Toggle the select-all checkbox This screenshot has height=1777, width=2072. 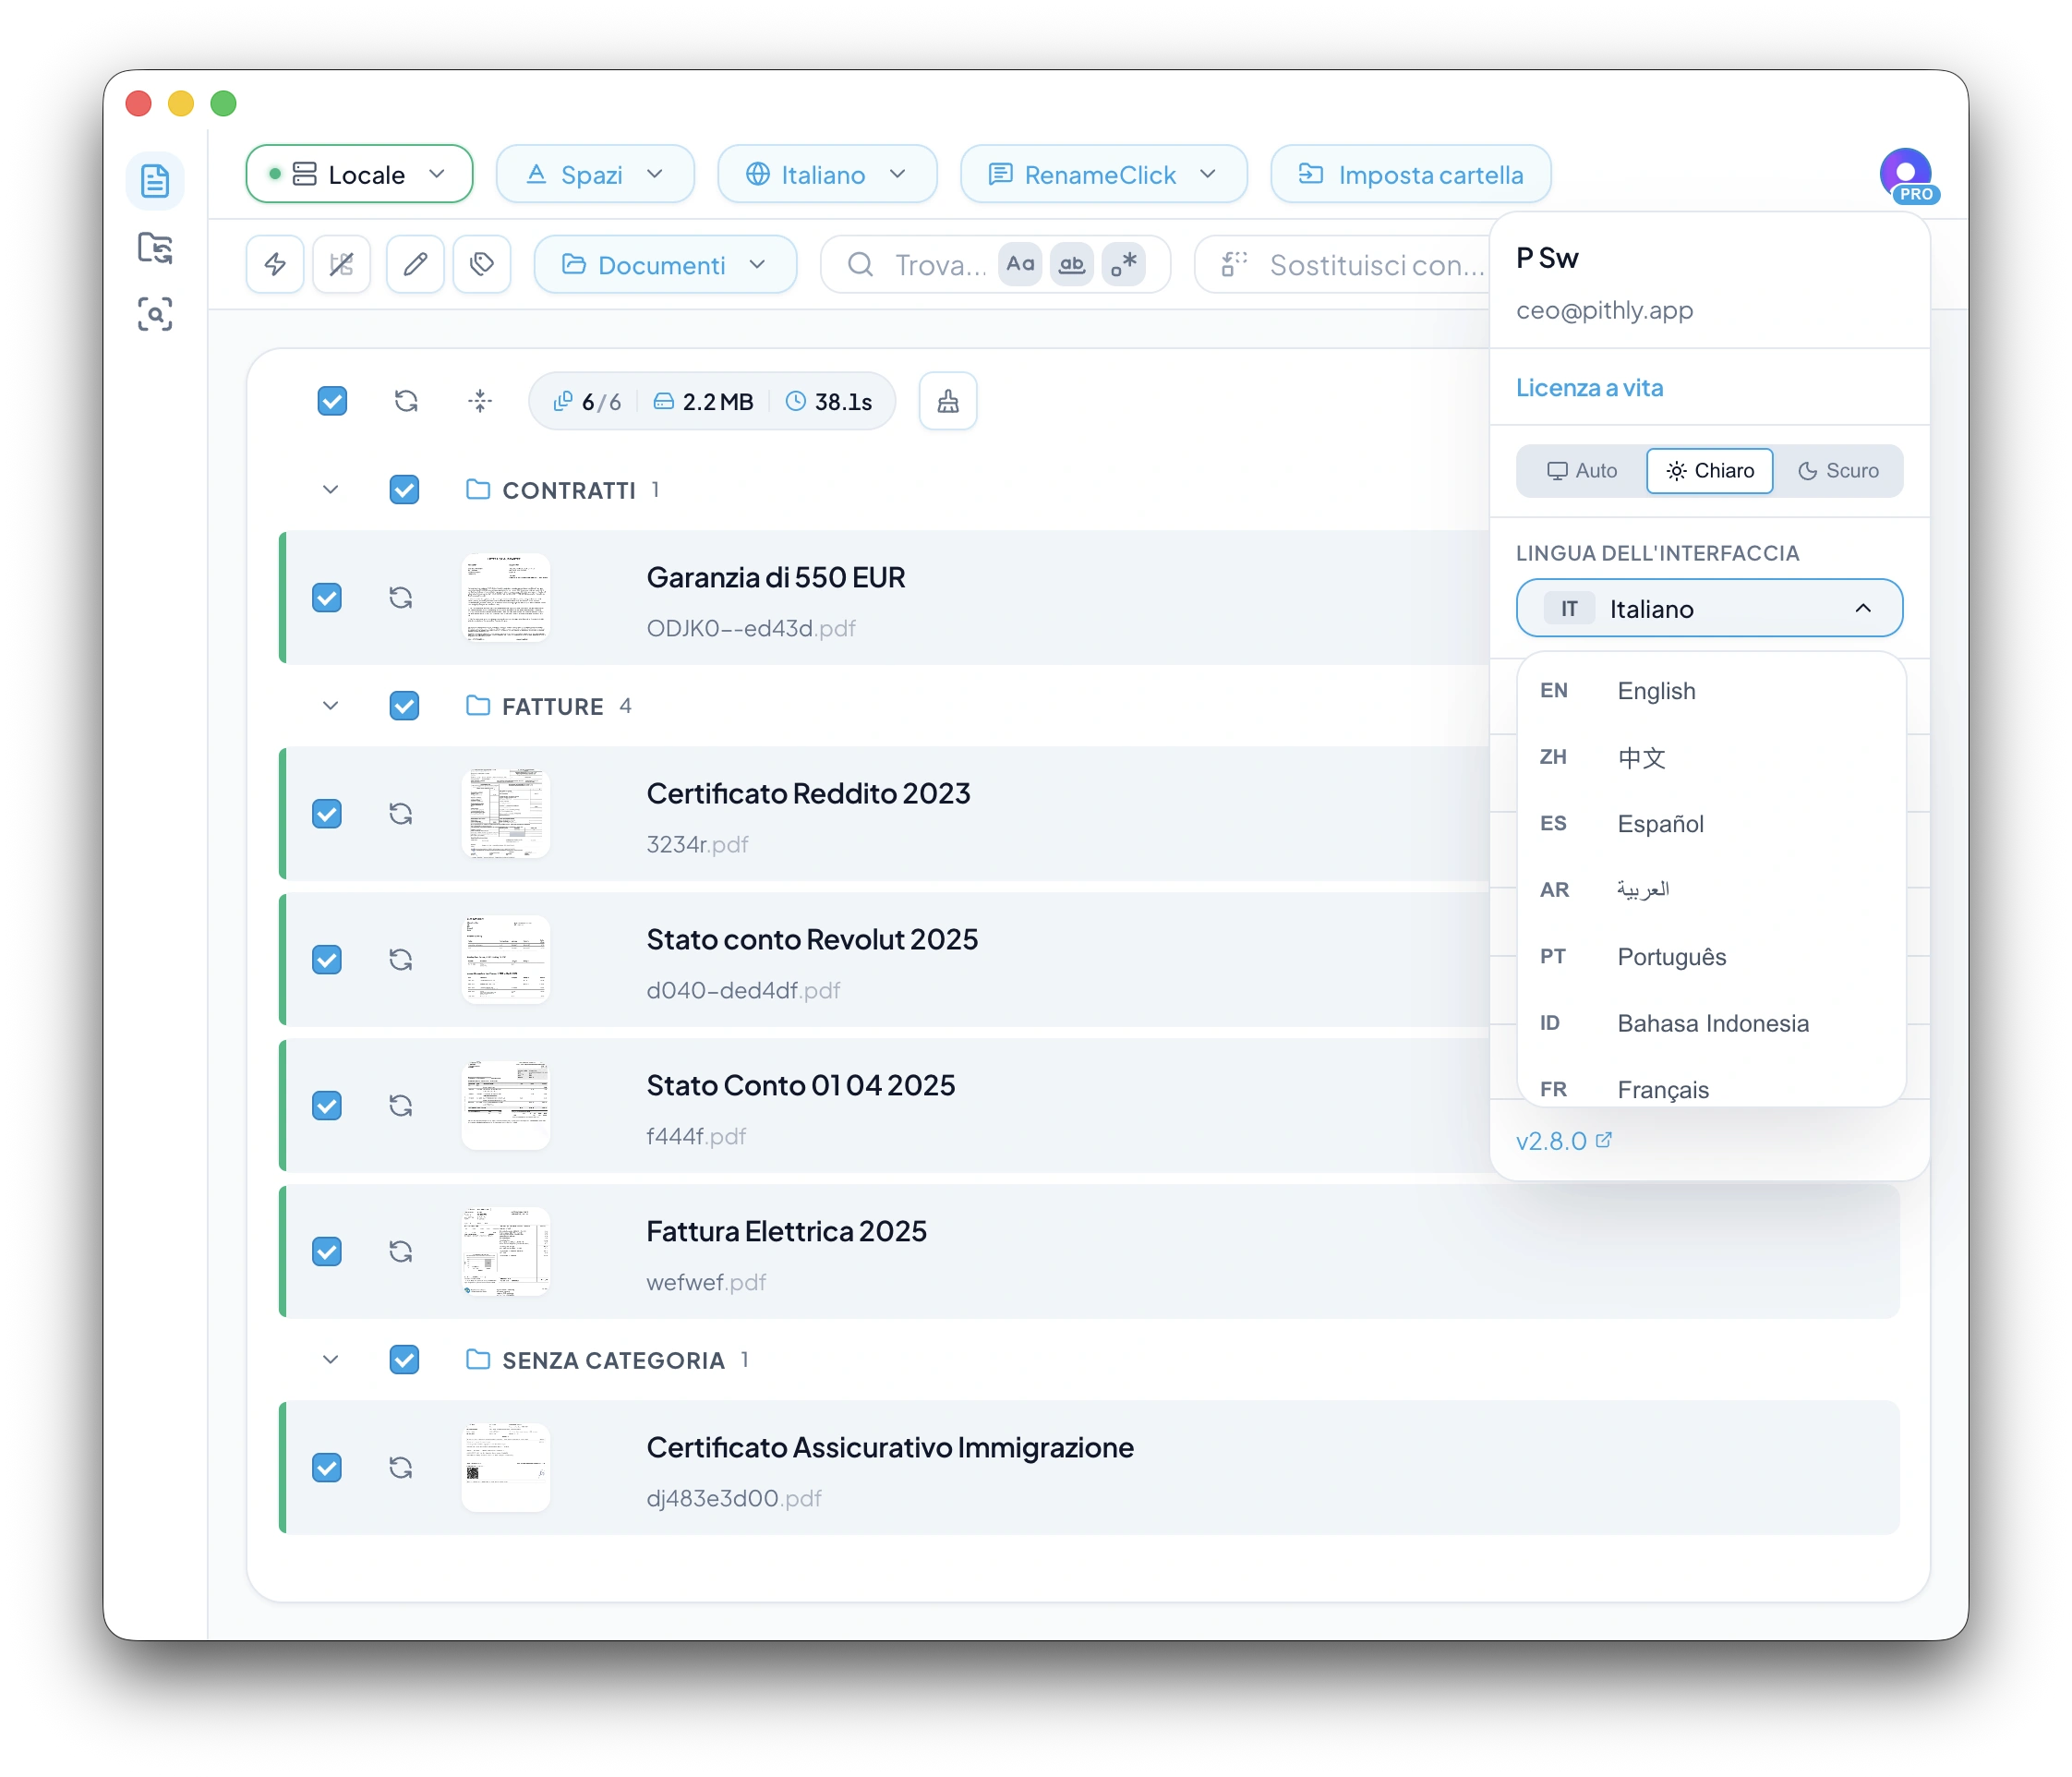coord(332,401)
